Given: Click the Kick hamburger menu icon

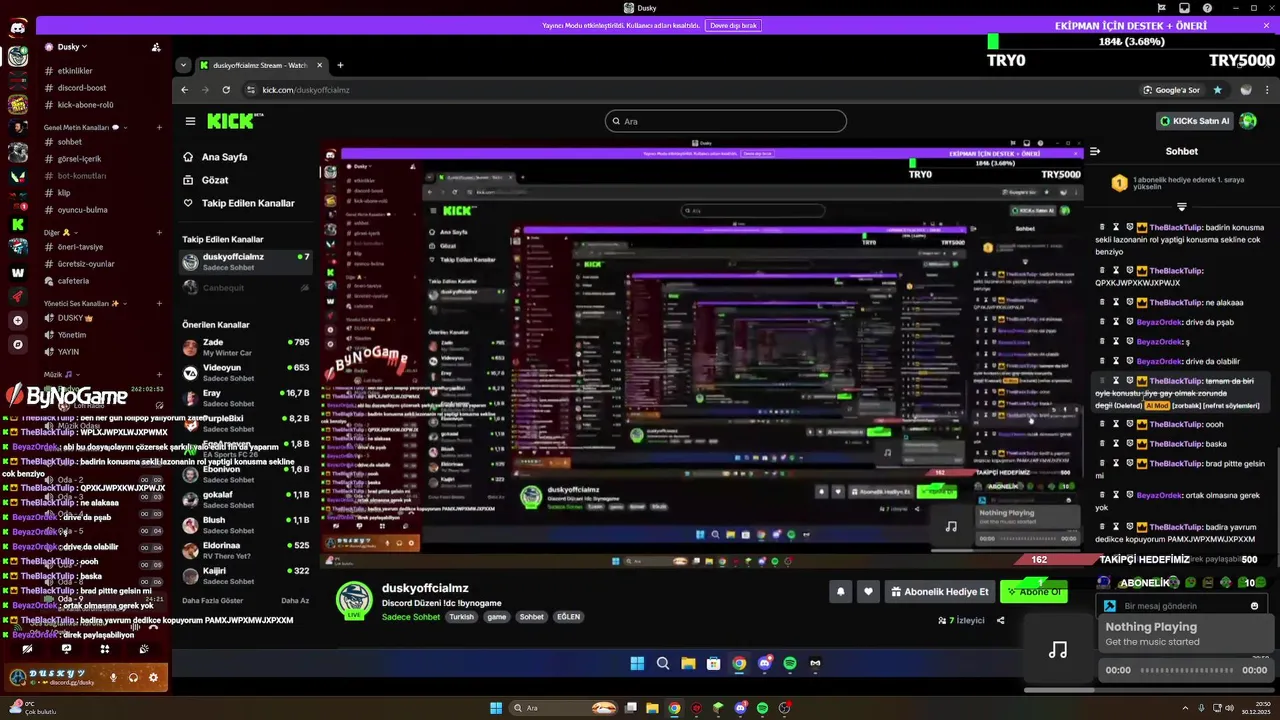Looking at the screenshot, I should coord(190,121).
